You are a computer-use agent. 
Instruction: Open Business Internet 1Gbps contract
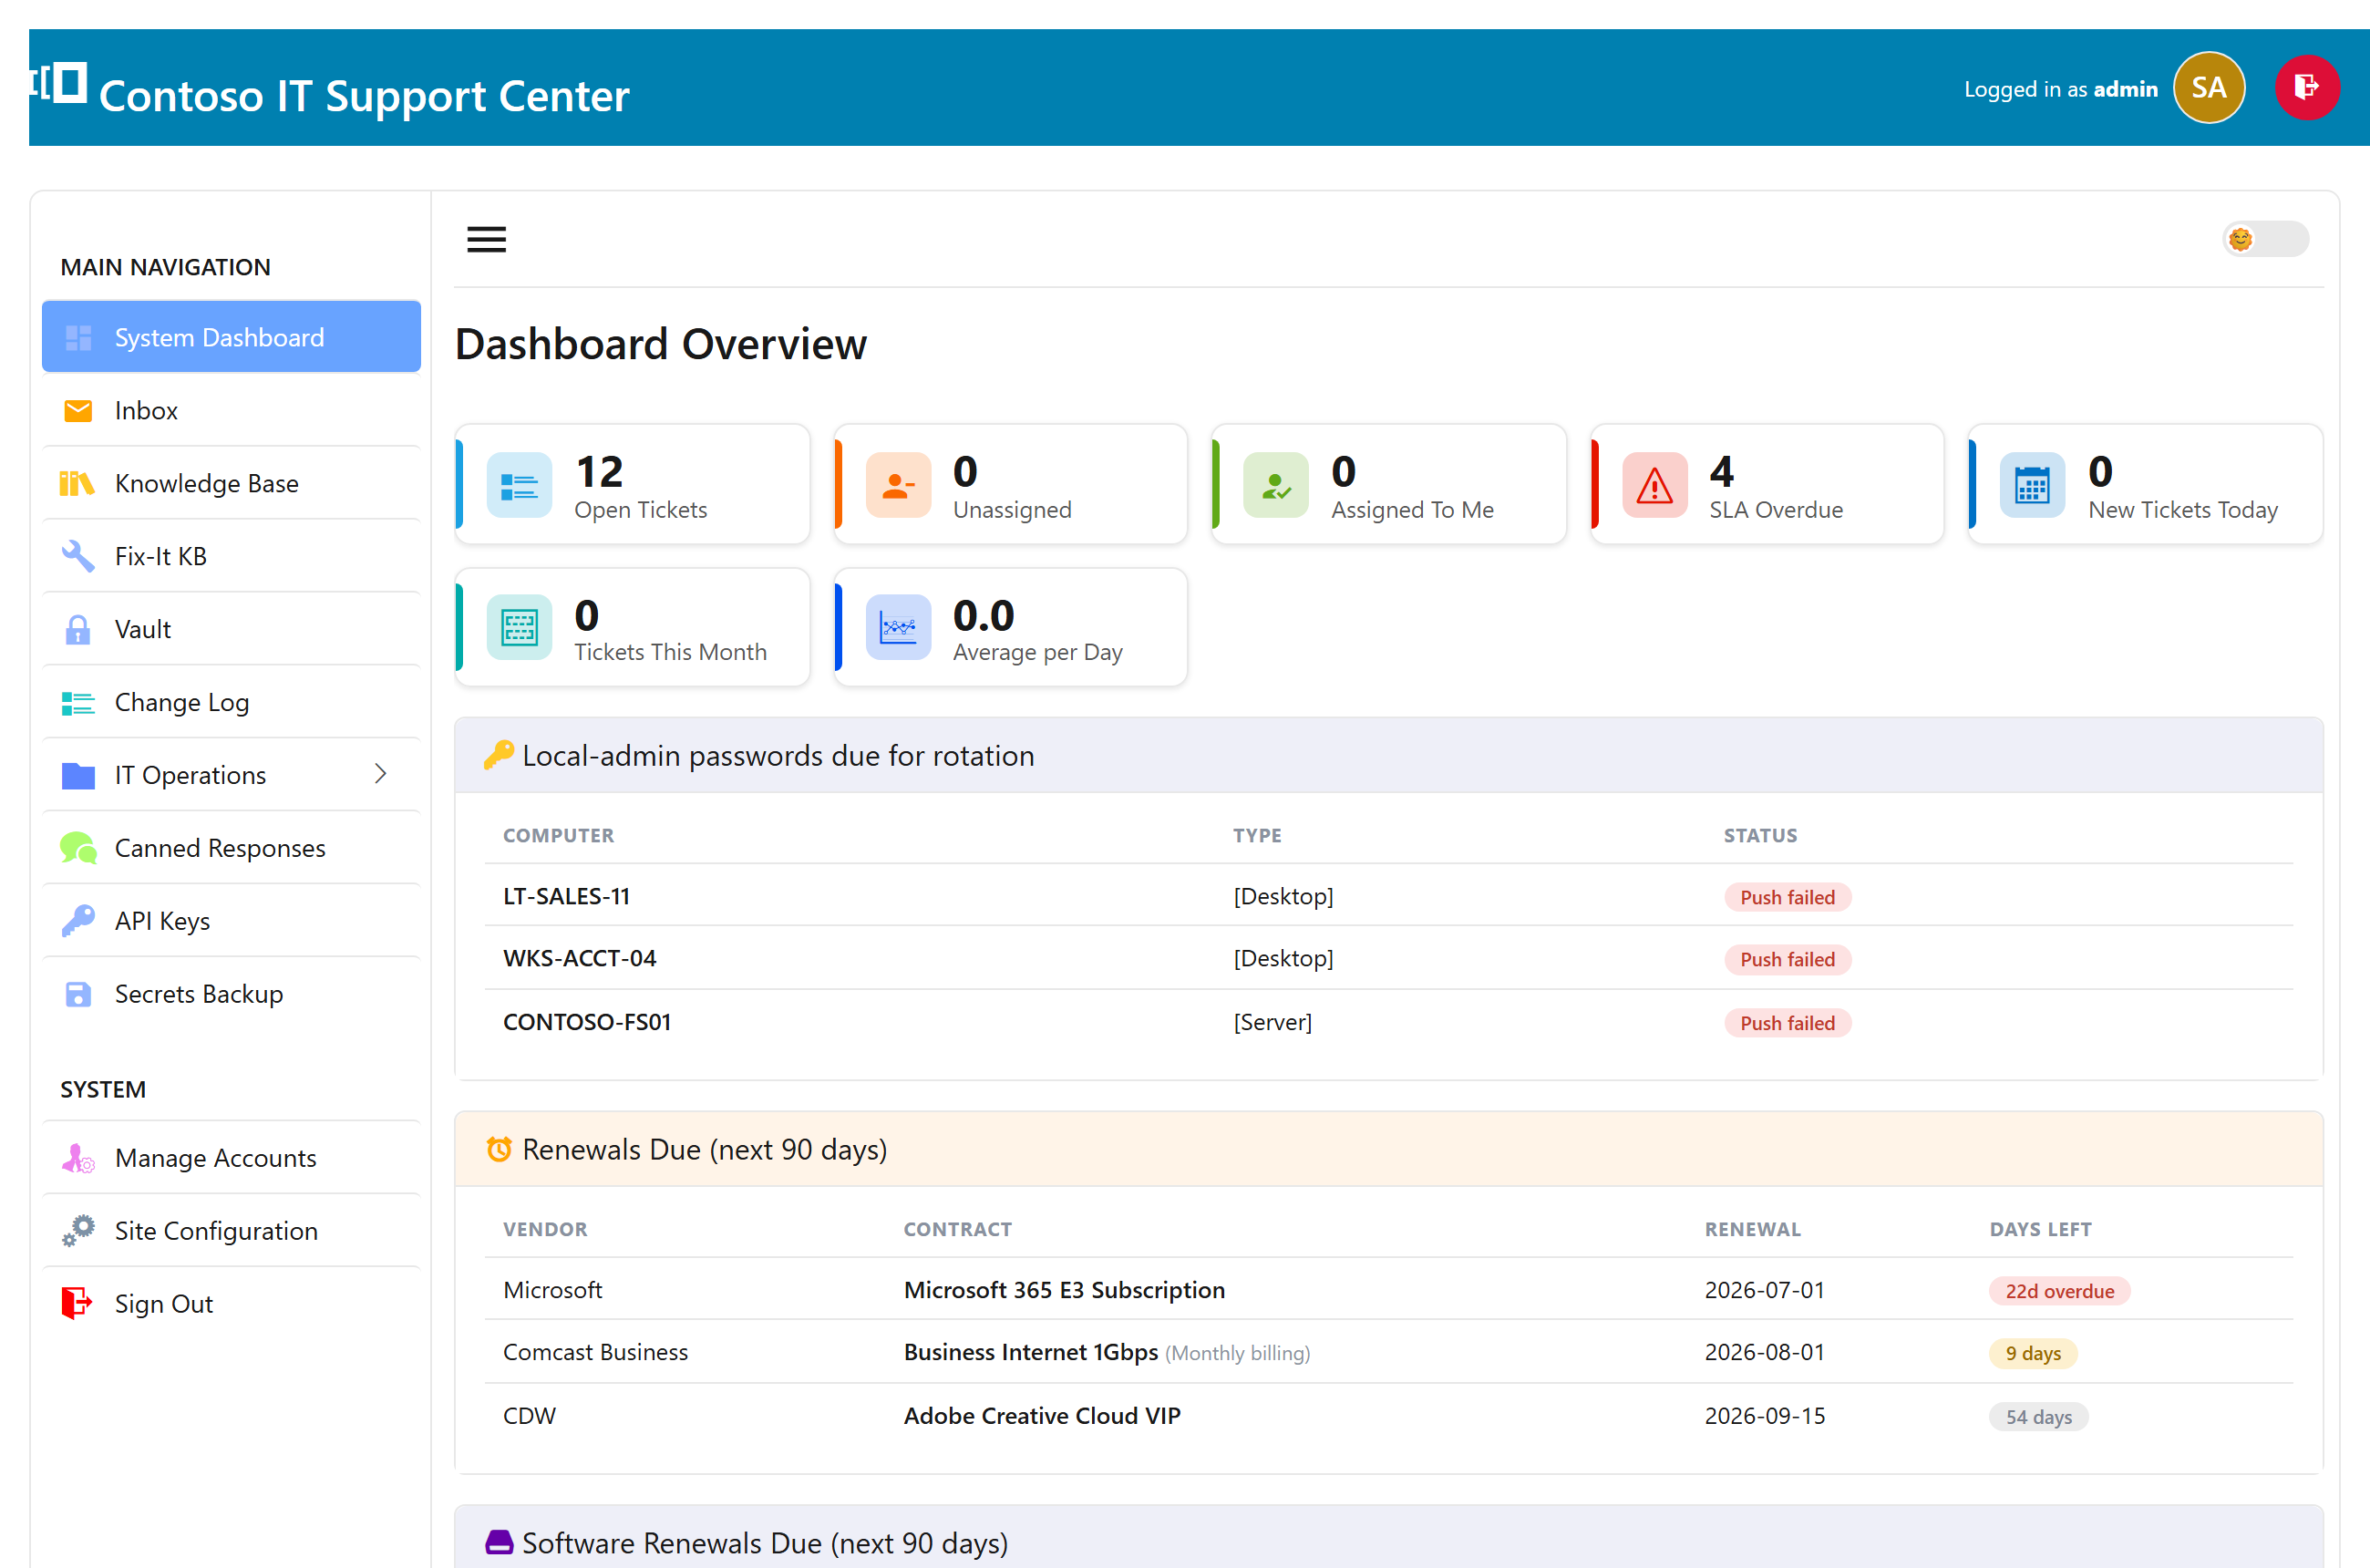point(1030,1353)
